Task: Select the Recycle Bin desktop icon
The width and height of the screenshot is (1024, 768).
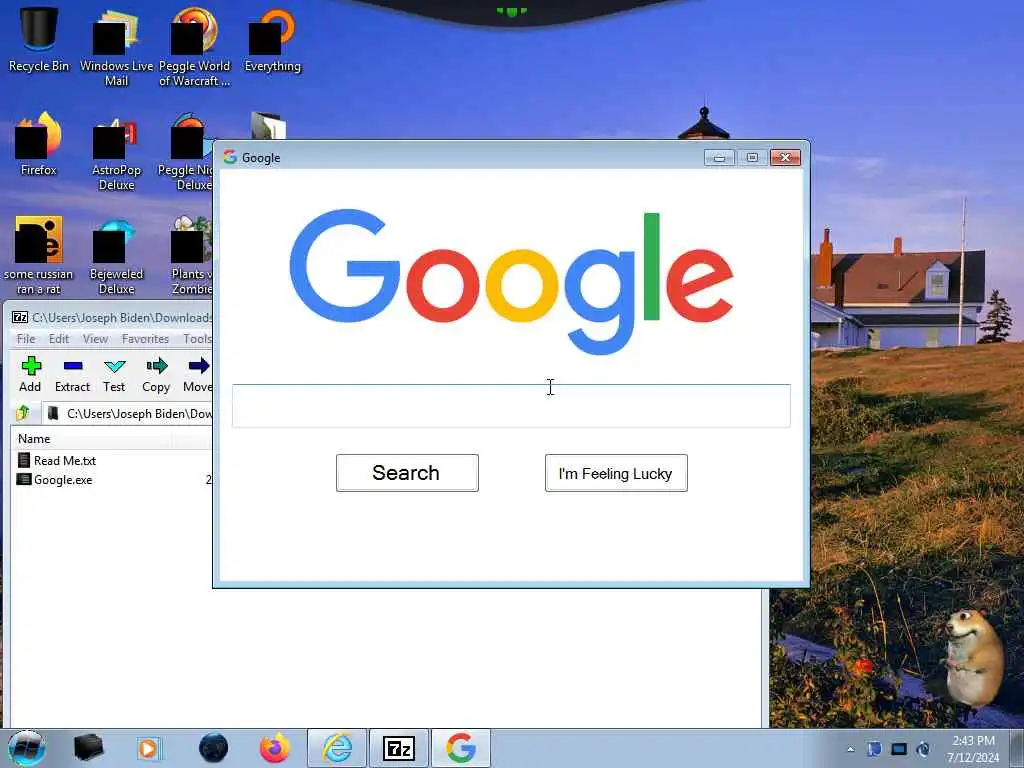Action: (x=39, y=39)
